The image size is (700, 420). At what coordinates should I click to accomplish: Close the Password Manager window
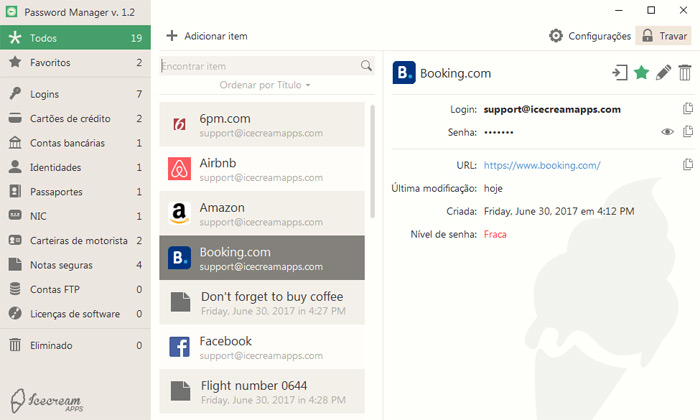pyautogui.click(x=683, y=10)
